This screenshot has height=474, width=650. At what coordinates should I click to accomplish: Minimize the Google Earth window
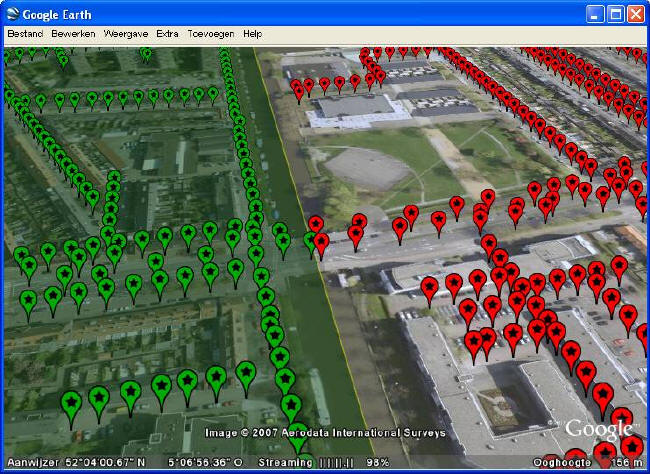(x=595, y=15)
